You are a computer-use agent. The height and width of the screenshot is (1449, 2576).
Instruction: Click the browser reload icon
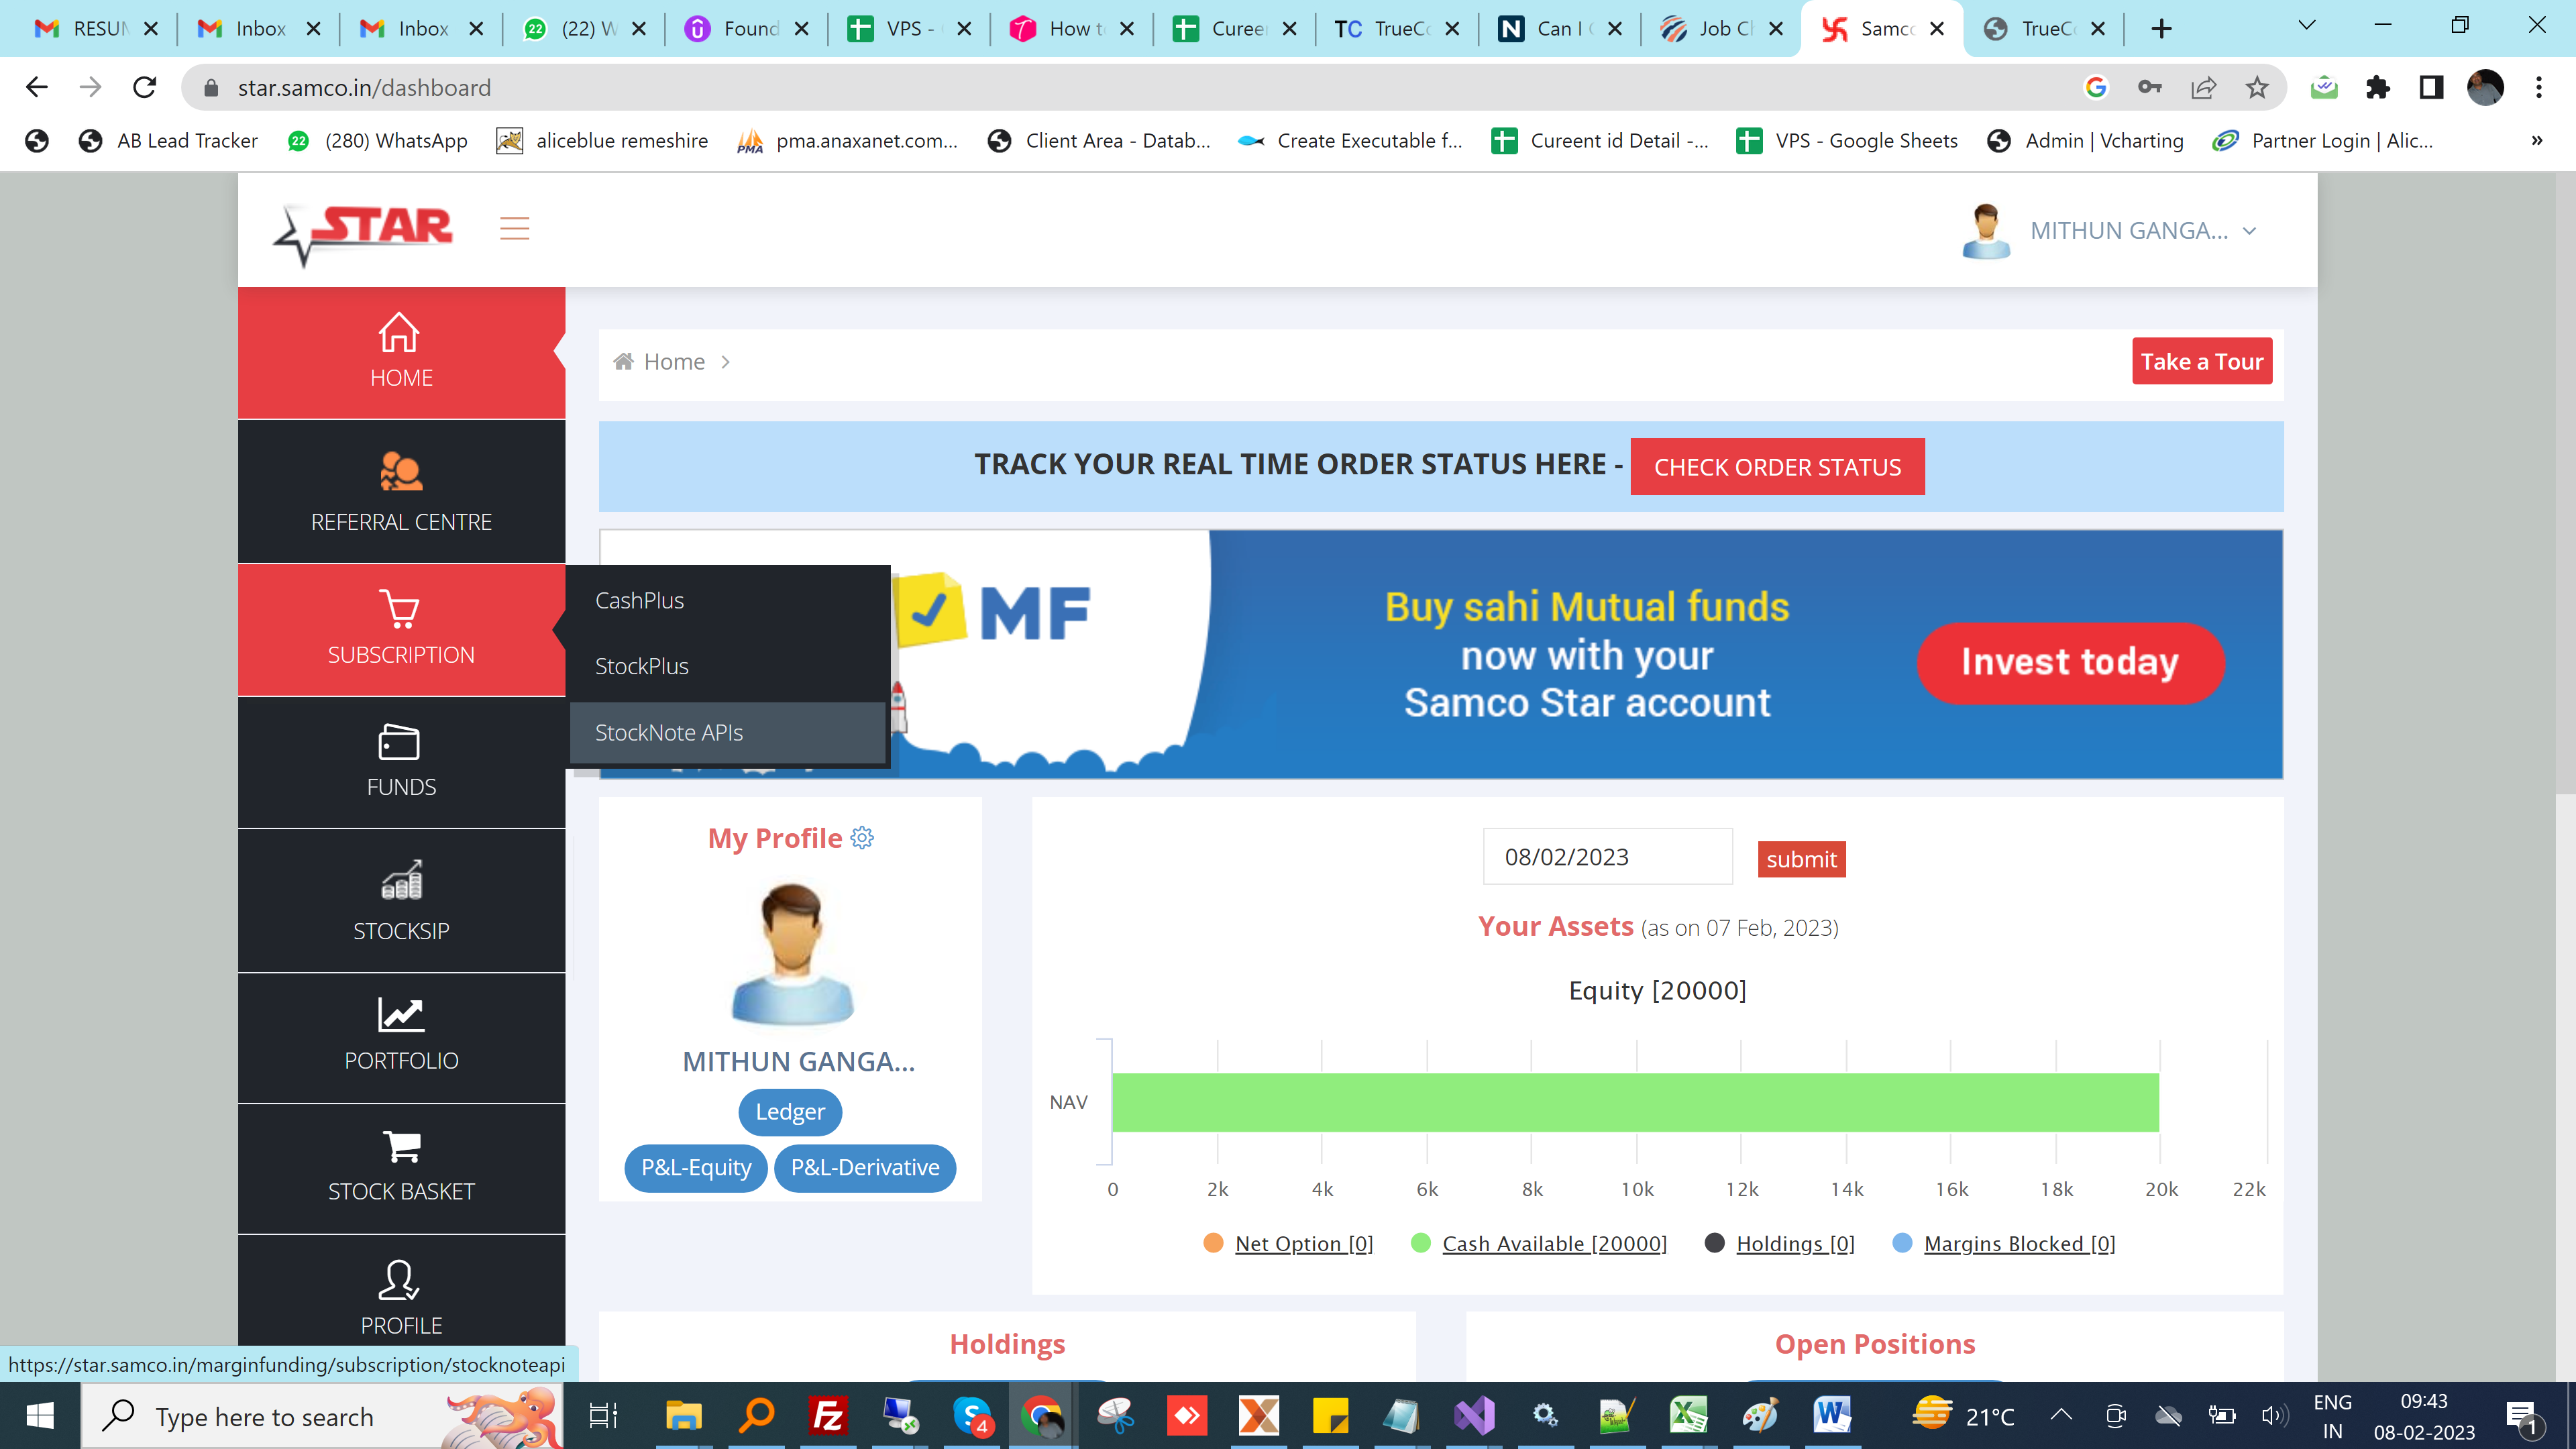click(145, 87)
